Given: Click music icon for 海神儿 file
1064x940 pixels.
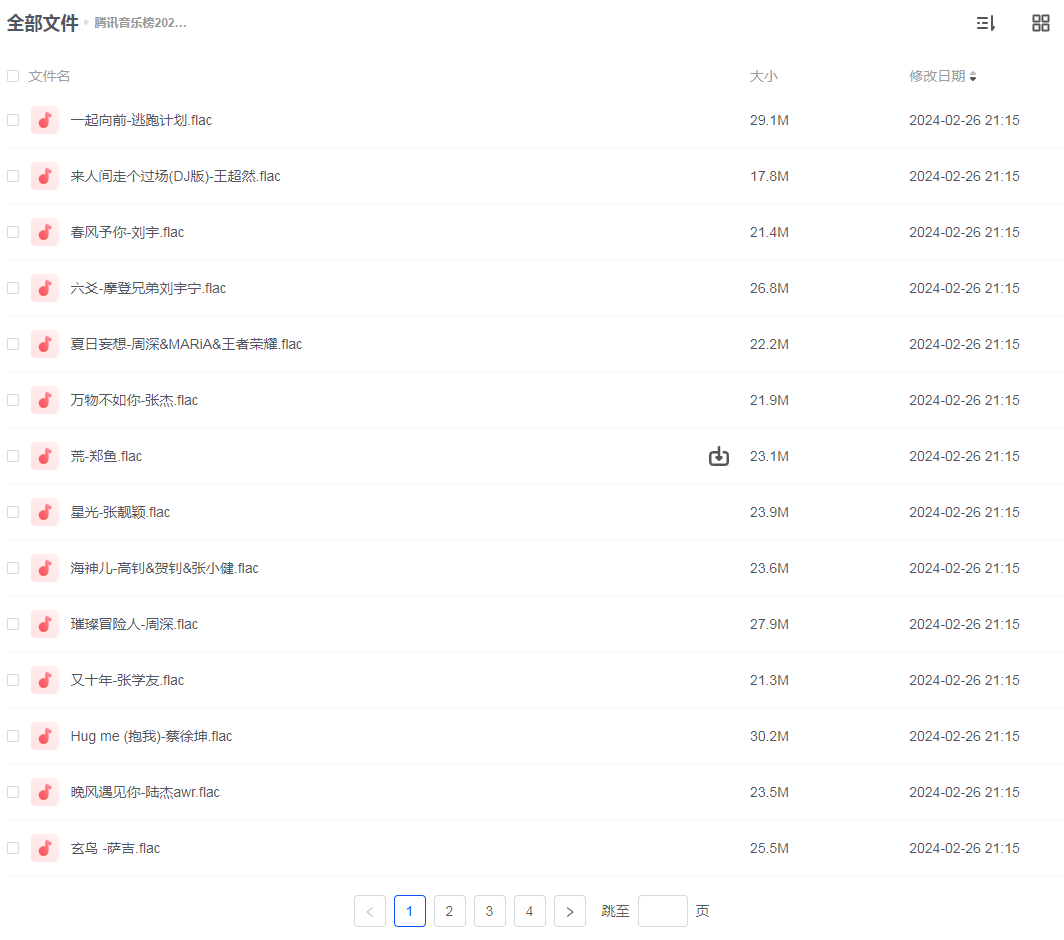Looking at the screenshot, I should pyautogui.click(x=45, y=568).
